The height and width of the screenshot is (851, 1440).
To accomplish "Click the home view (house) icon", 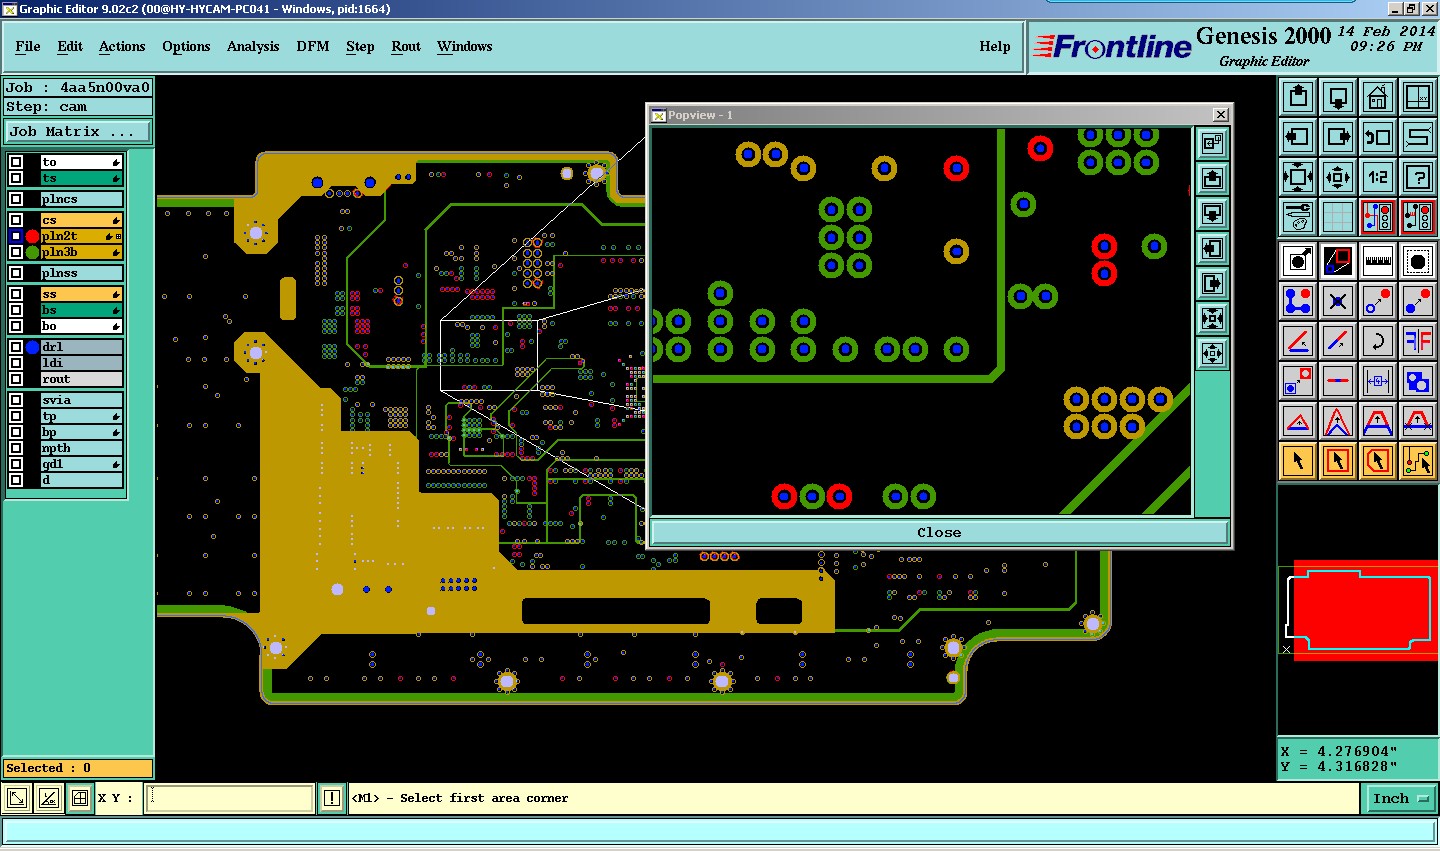I will (x=1378, y=97).
